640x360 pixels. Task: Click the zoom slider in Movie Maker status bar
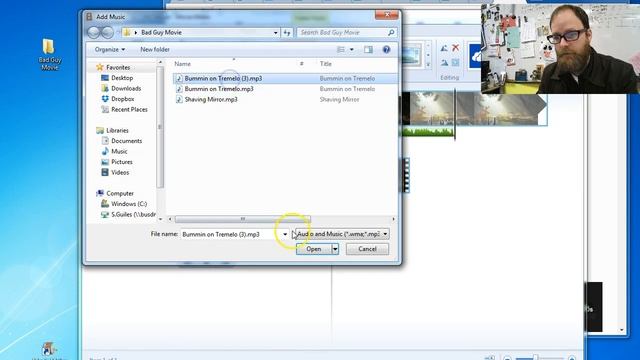535,358
